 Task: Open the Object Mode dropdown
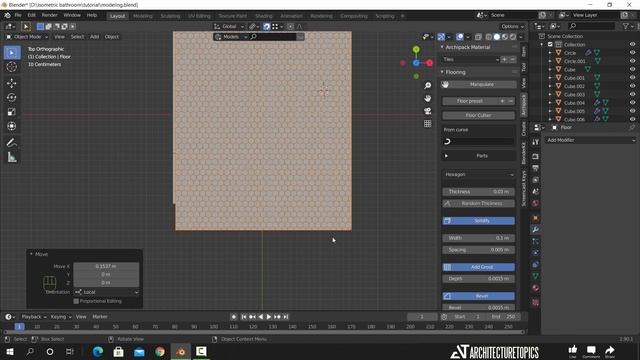pos(27,37)
